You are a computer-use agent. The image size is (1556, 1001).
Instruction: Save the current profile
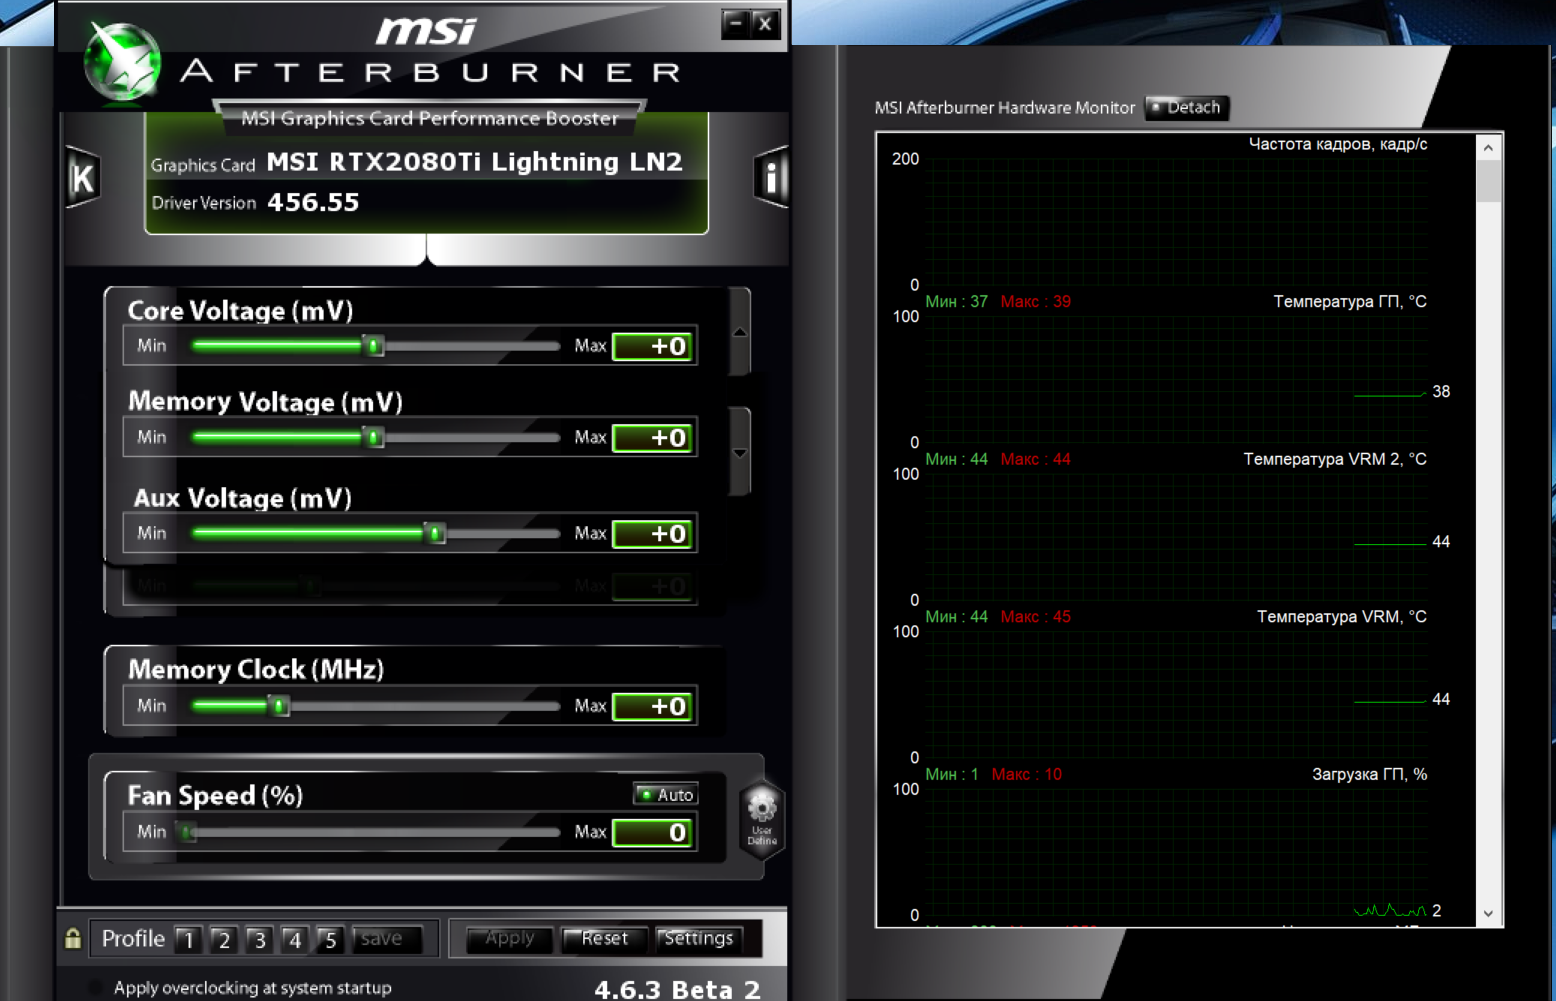click(x=387, y=939)
